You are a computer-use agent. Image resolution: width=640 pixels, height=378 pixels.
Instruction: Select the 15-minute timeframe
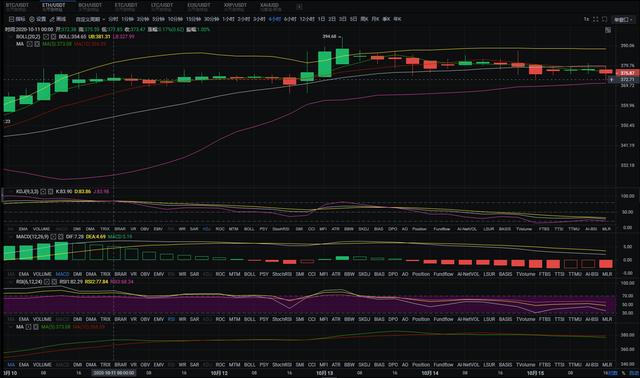pos(192,19)
